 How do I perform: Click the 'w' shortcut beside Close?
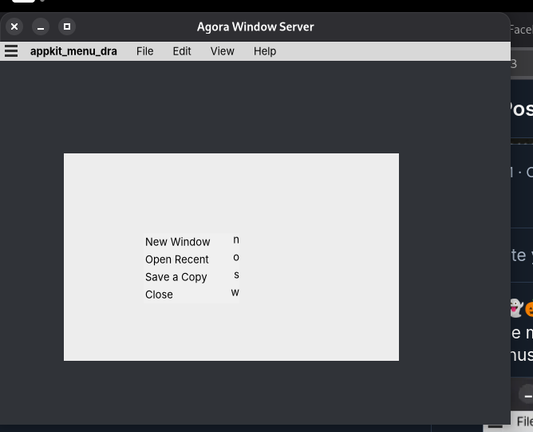235,292
